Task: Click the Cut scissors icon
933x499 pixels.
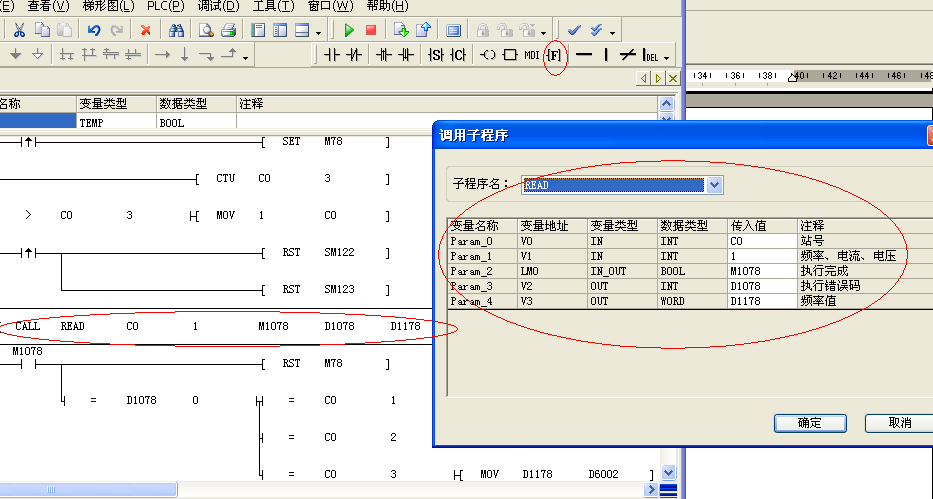Action: [18, 30]
